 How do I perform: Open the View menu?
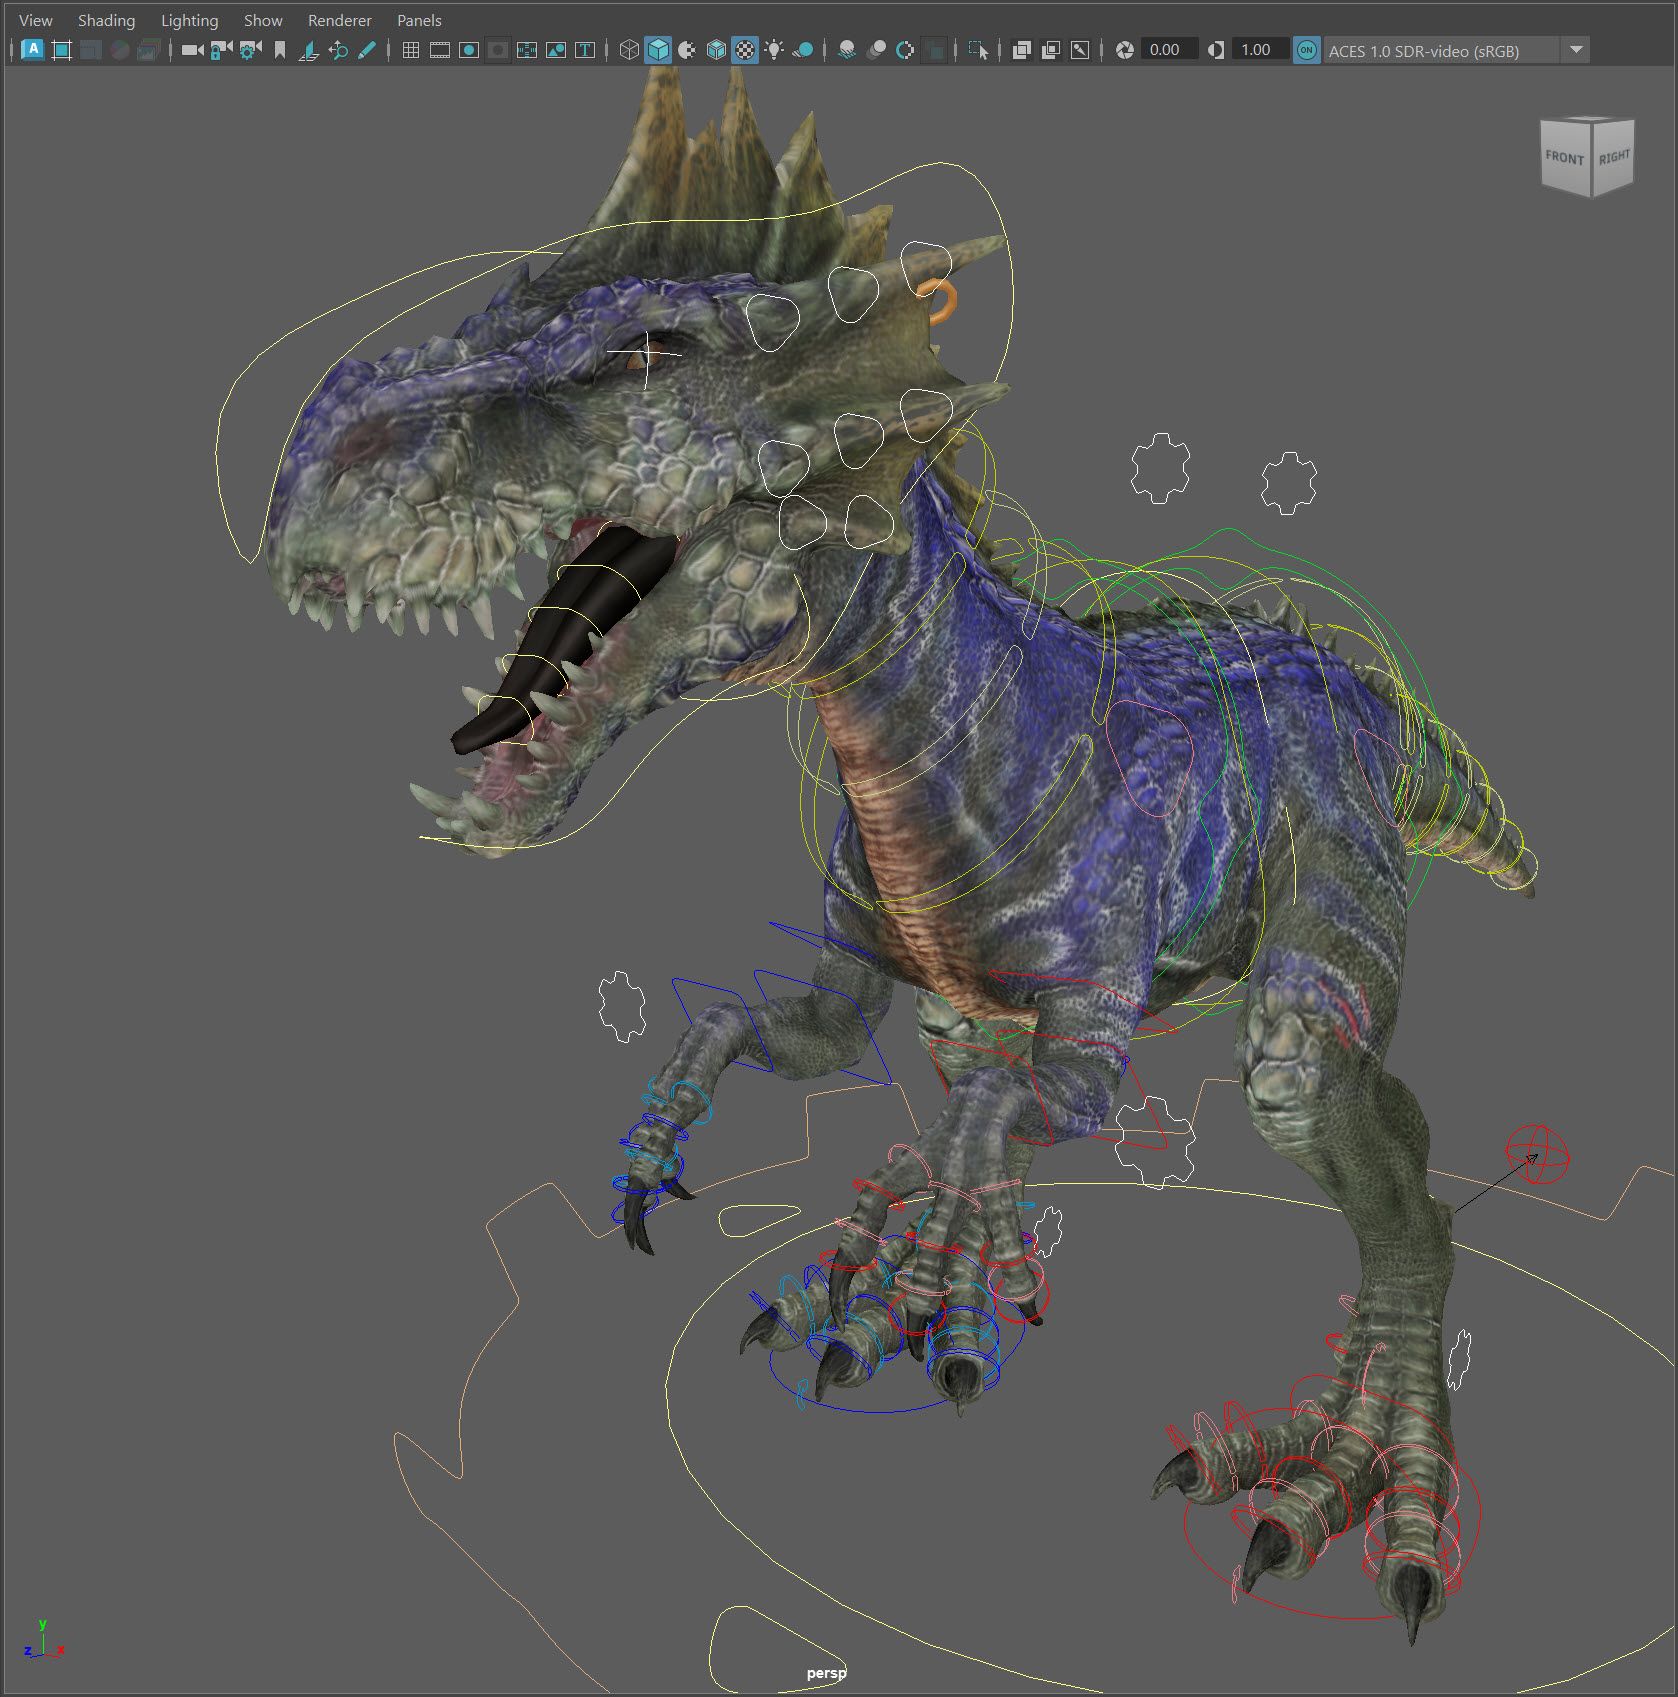36,20
